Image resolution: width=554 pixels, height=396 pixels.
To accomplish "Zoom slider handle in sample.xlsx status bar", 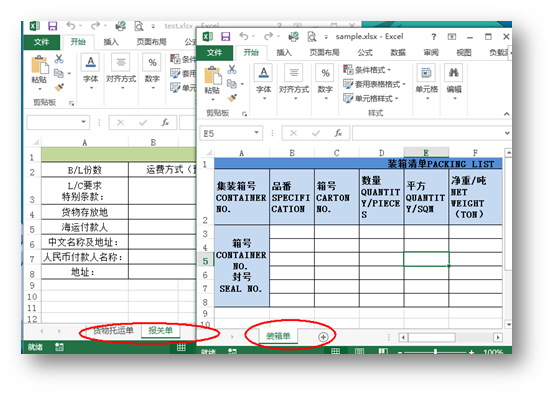I will click(x=435, y=351).
